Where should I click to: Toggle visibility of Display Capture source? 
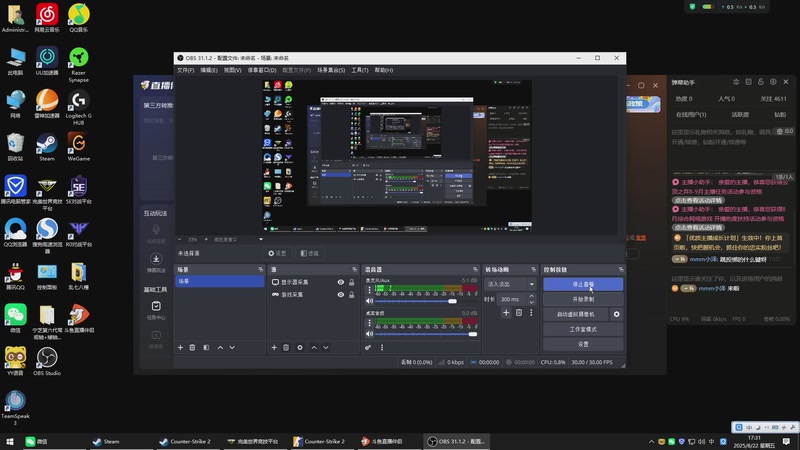tap(341, 282)
